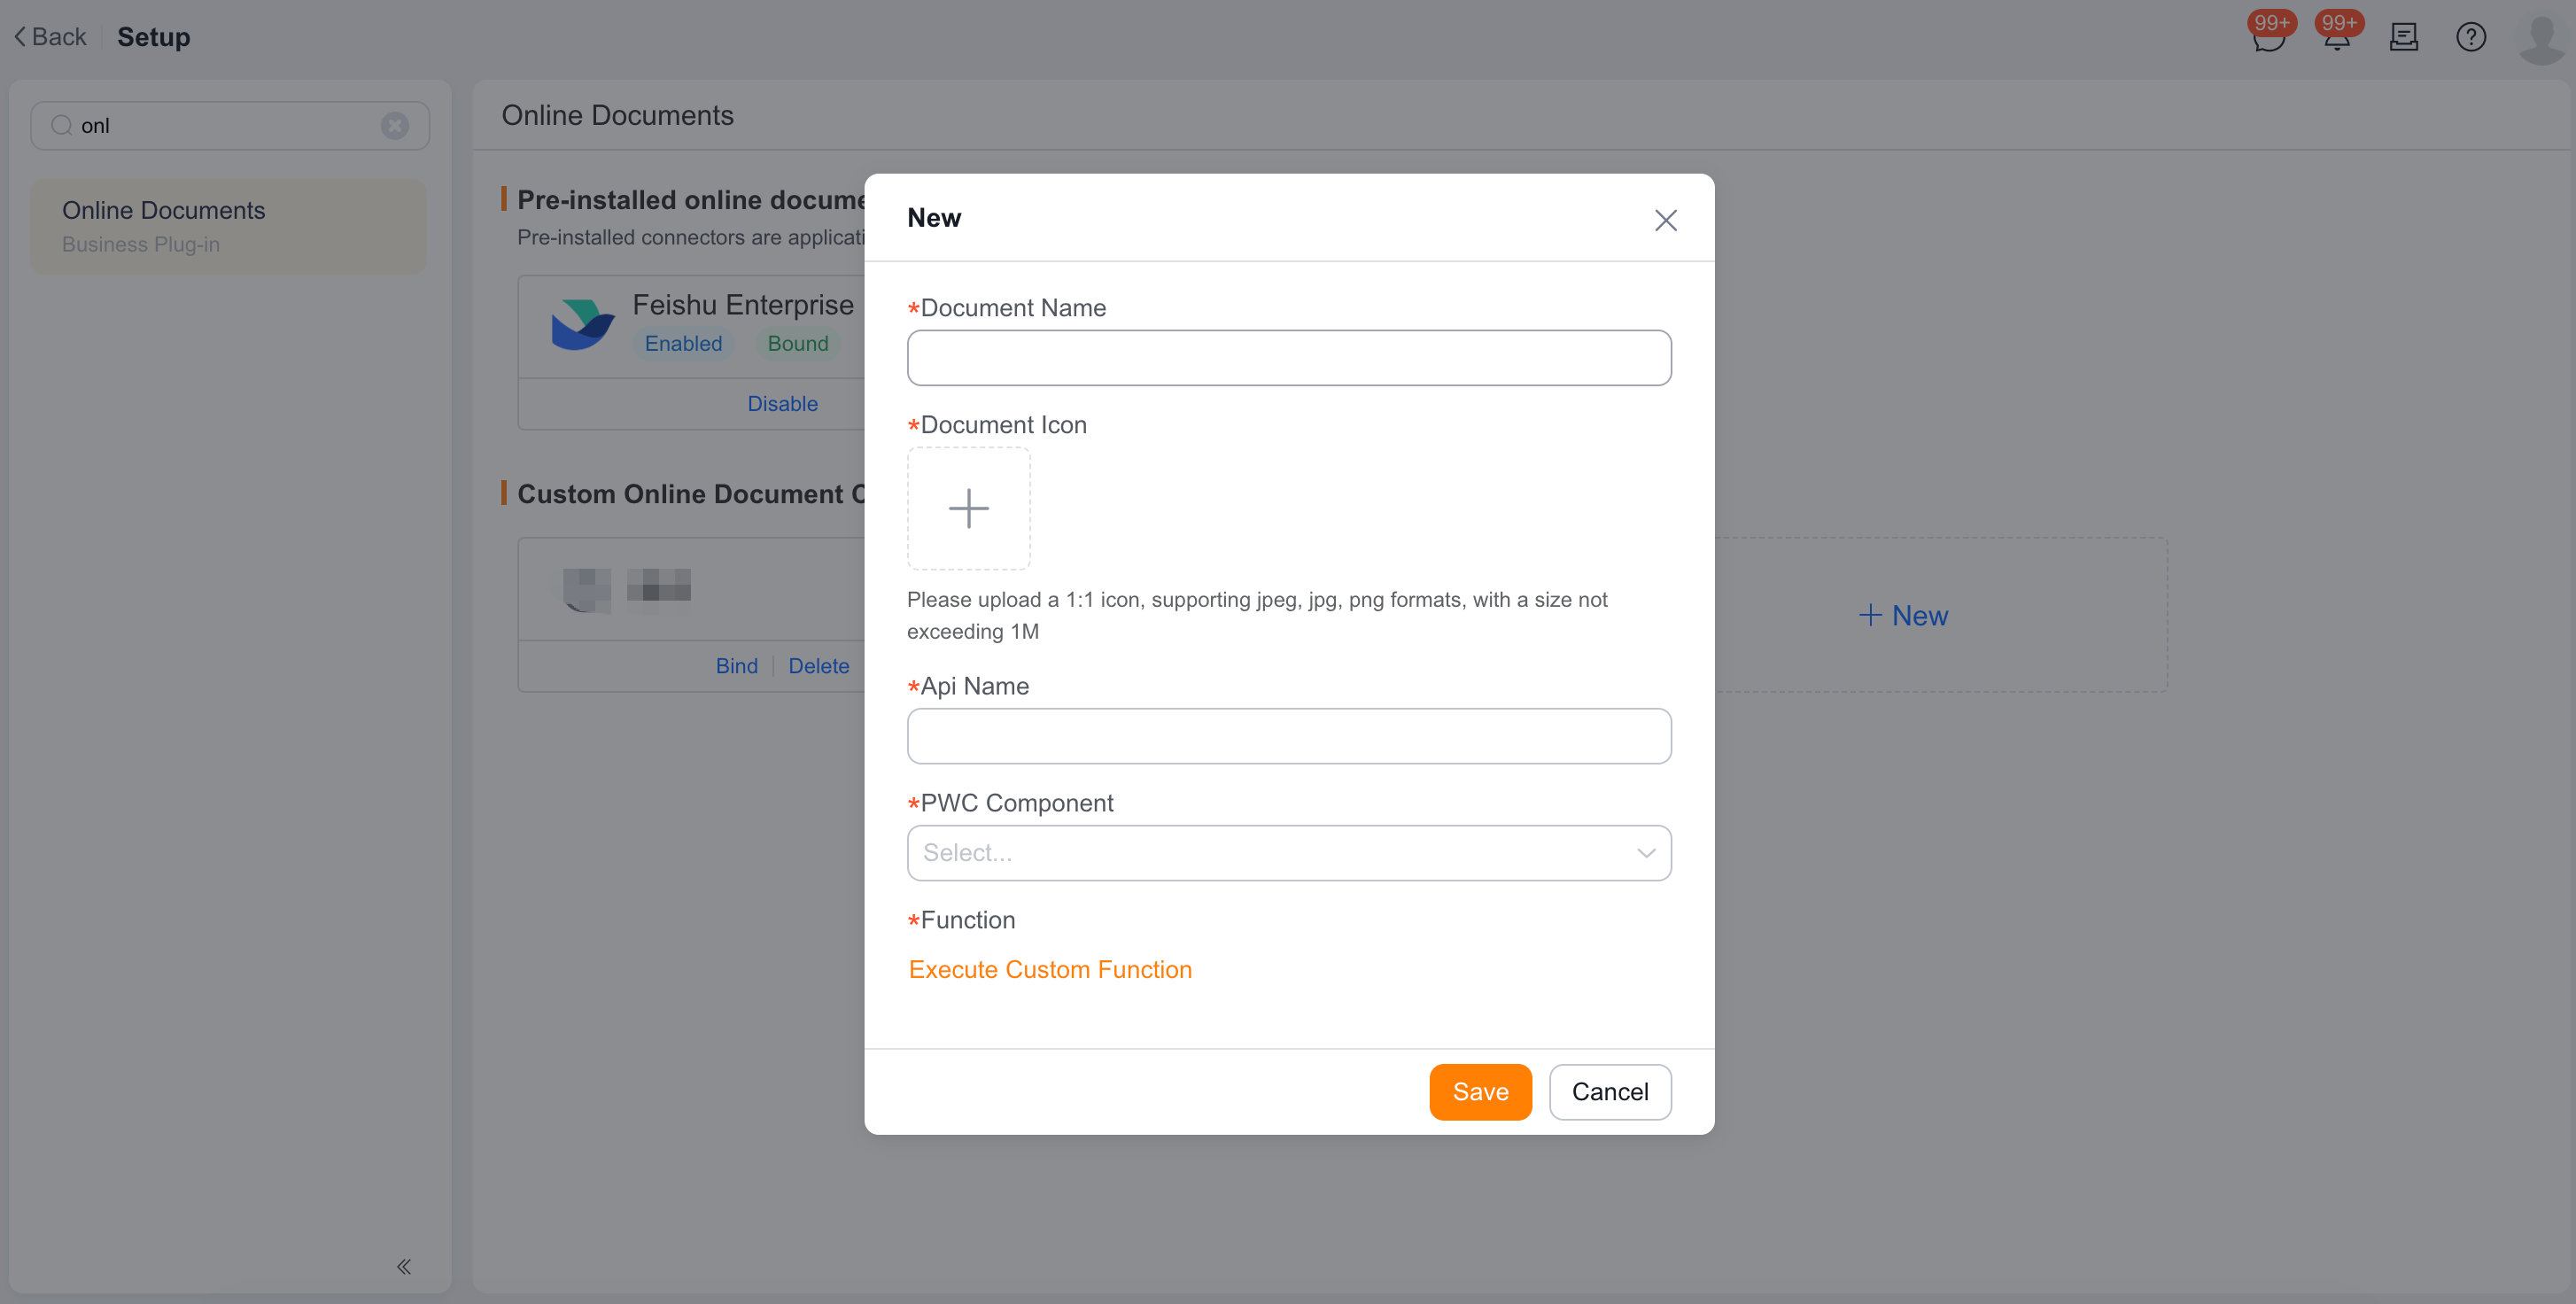Clear the search field text
Image resolution: width=2576 pixels, height=1304 pixels.
[395, 125]
